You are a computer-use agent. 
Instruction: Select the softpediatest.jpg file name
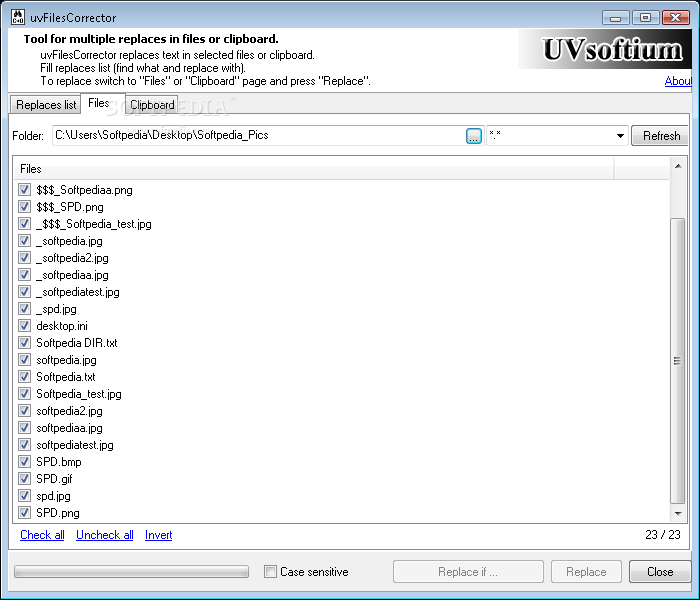tap(75, 445)
